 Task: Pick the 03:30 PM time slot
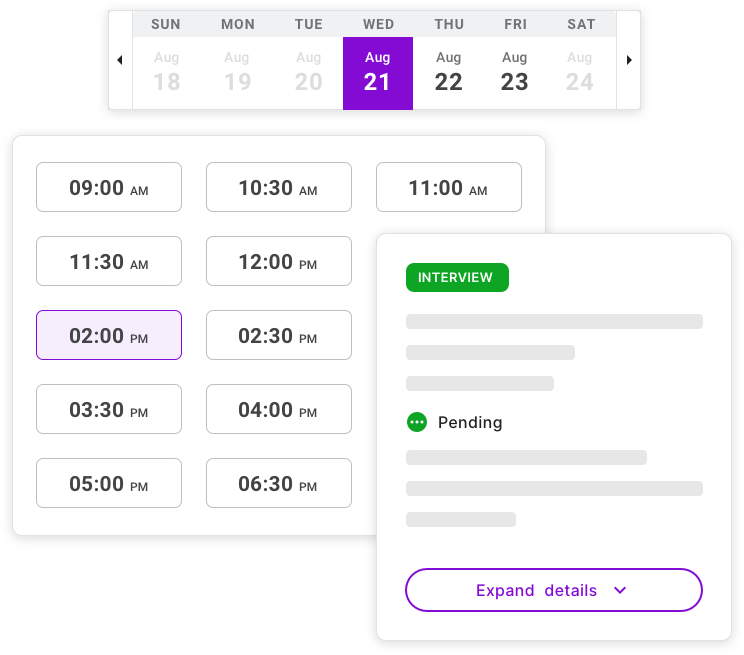coord(109,409)
